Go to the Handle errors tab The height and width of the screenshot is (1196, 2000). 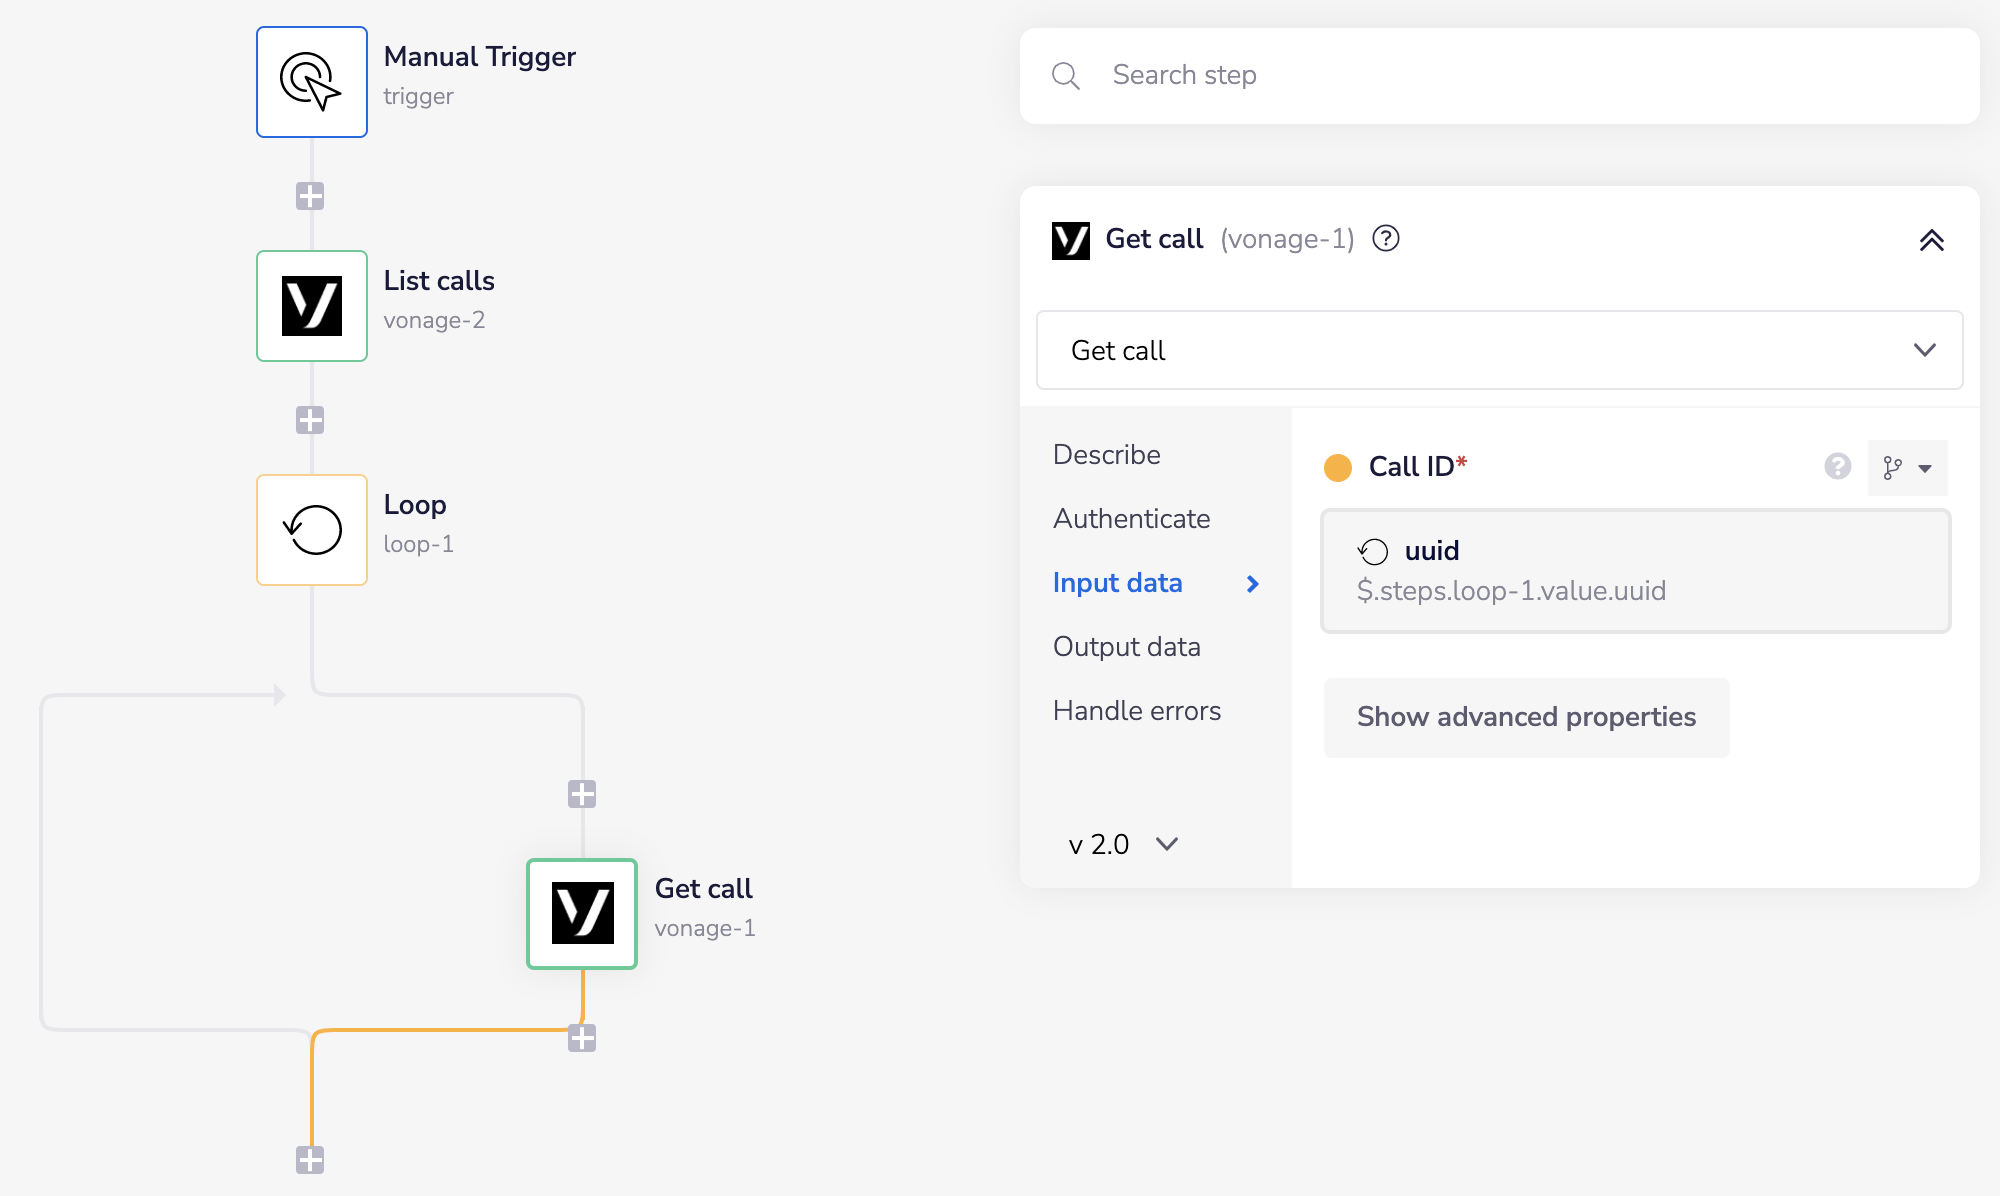tap(1136, 711)
